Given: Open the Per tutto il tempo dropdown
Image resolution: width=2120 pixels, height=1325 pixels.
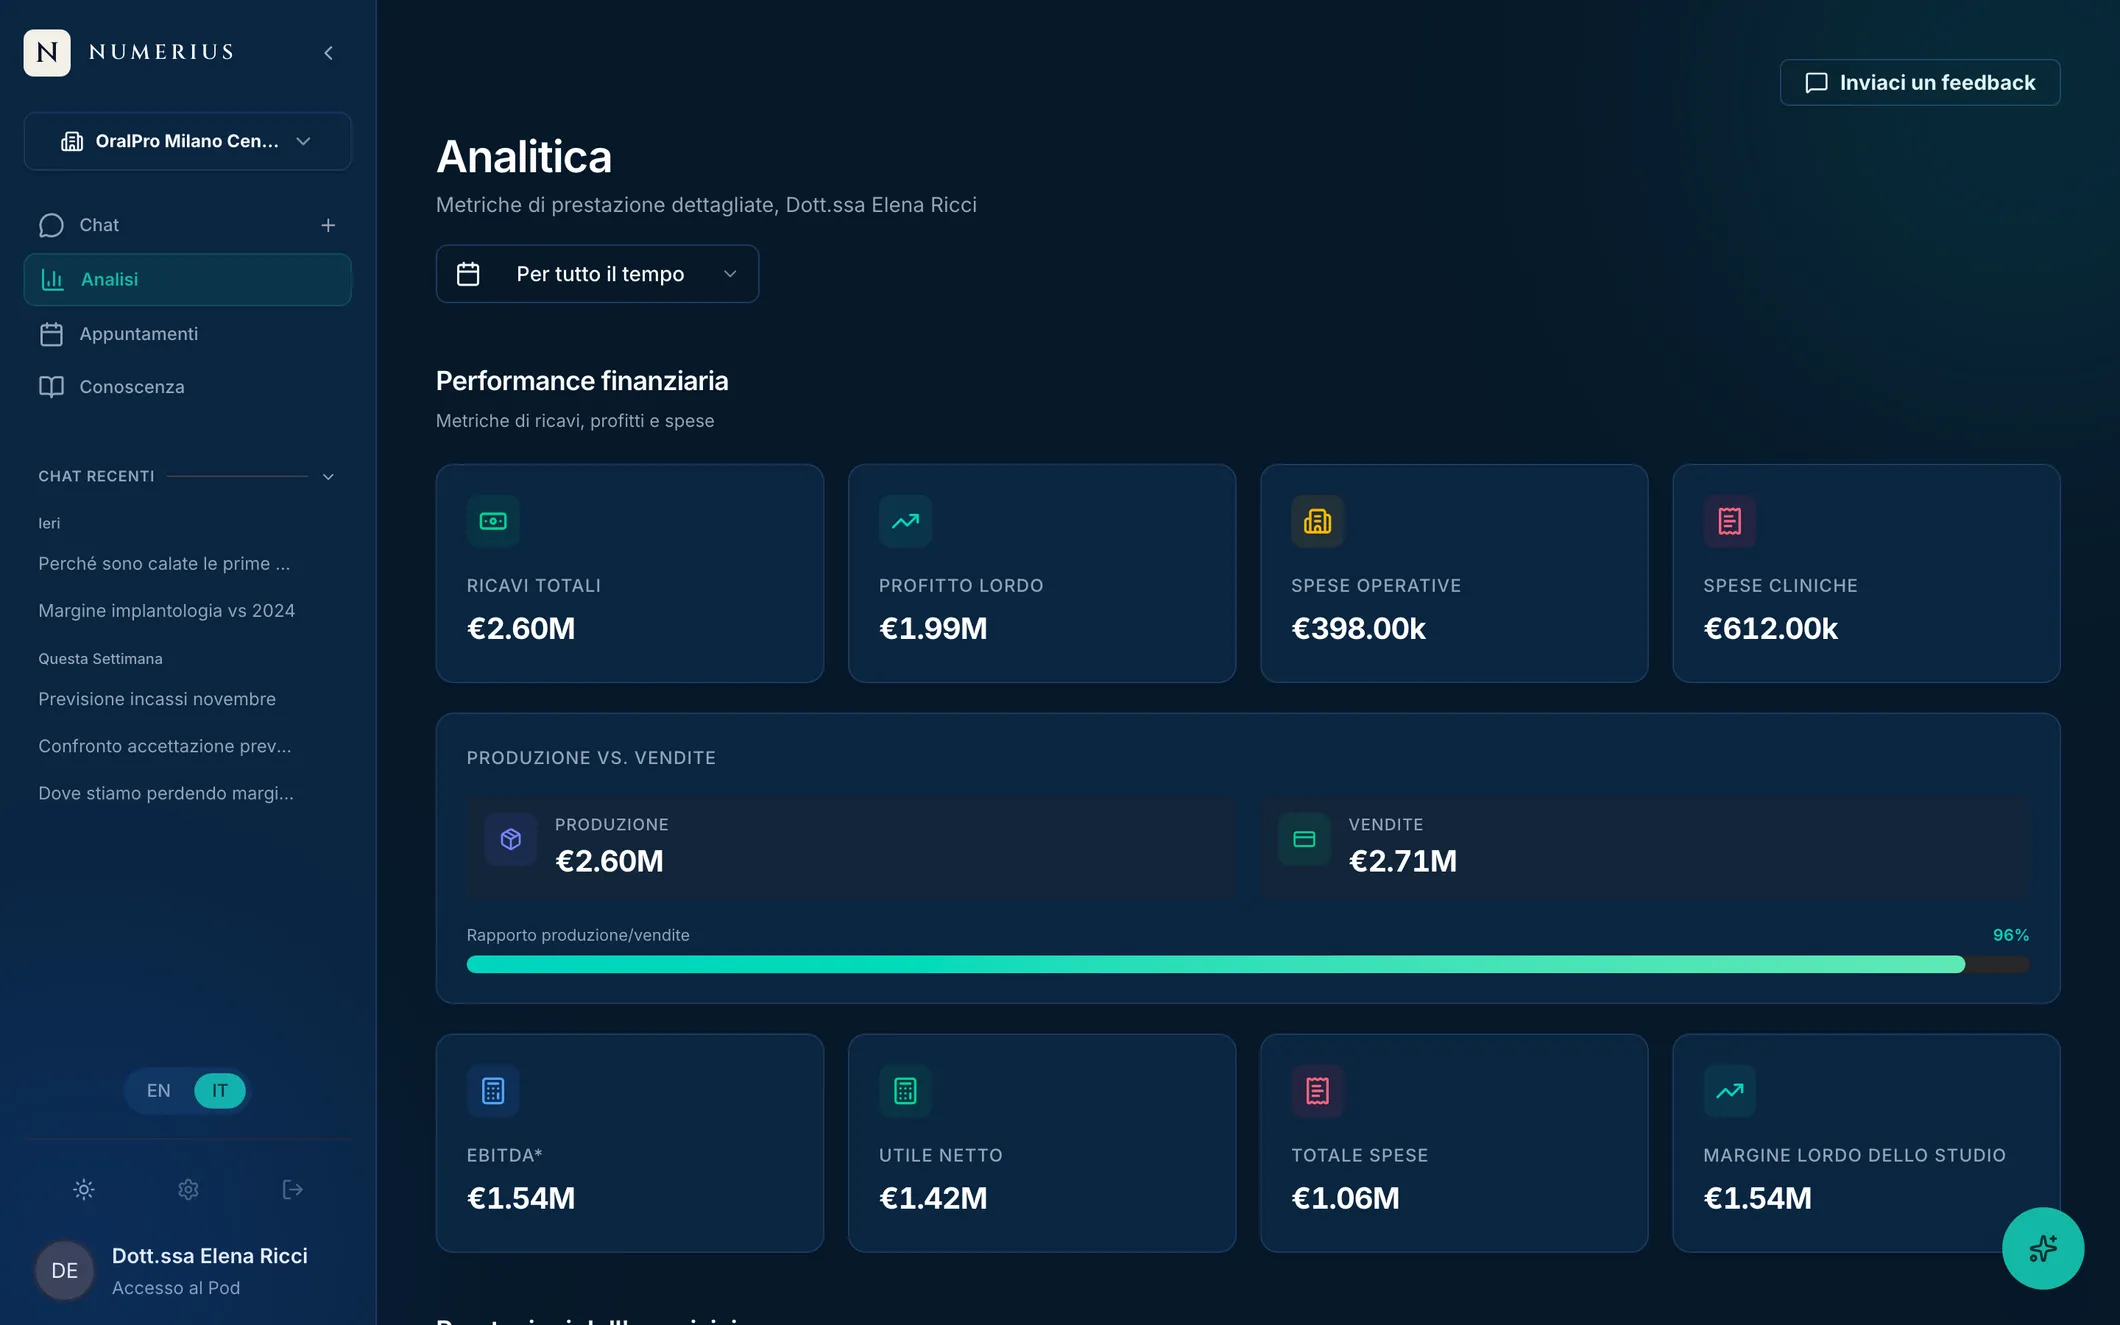Looking at the screenshot, I should 597,274.
